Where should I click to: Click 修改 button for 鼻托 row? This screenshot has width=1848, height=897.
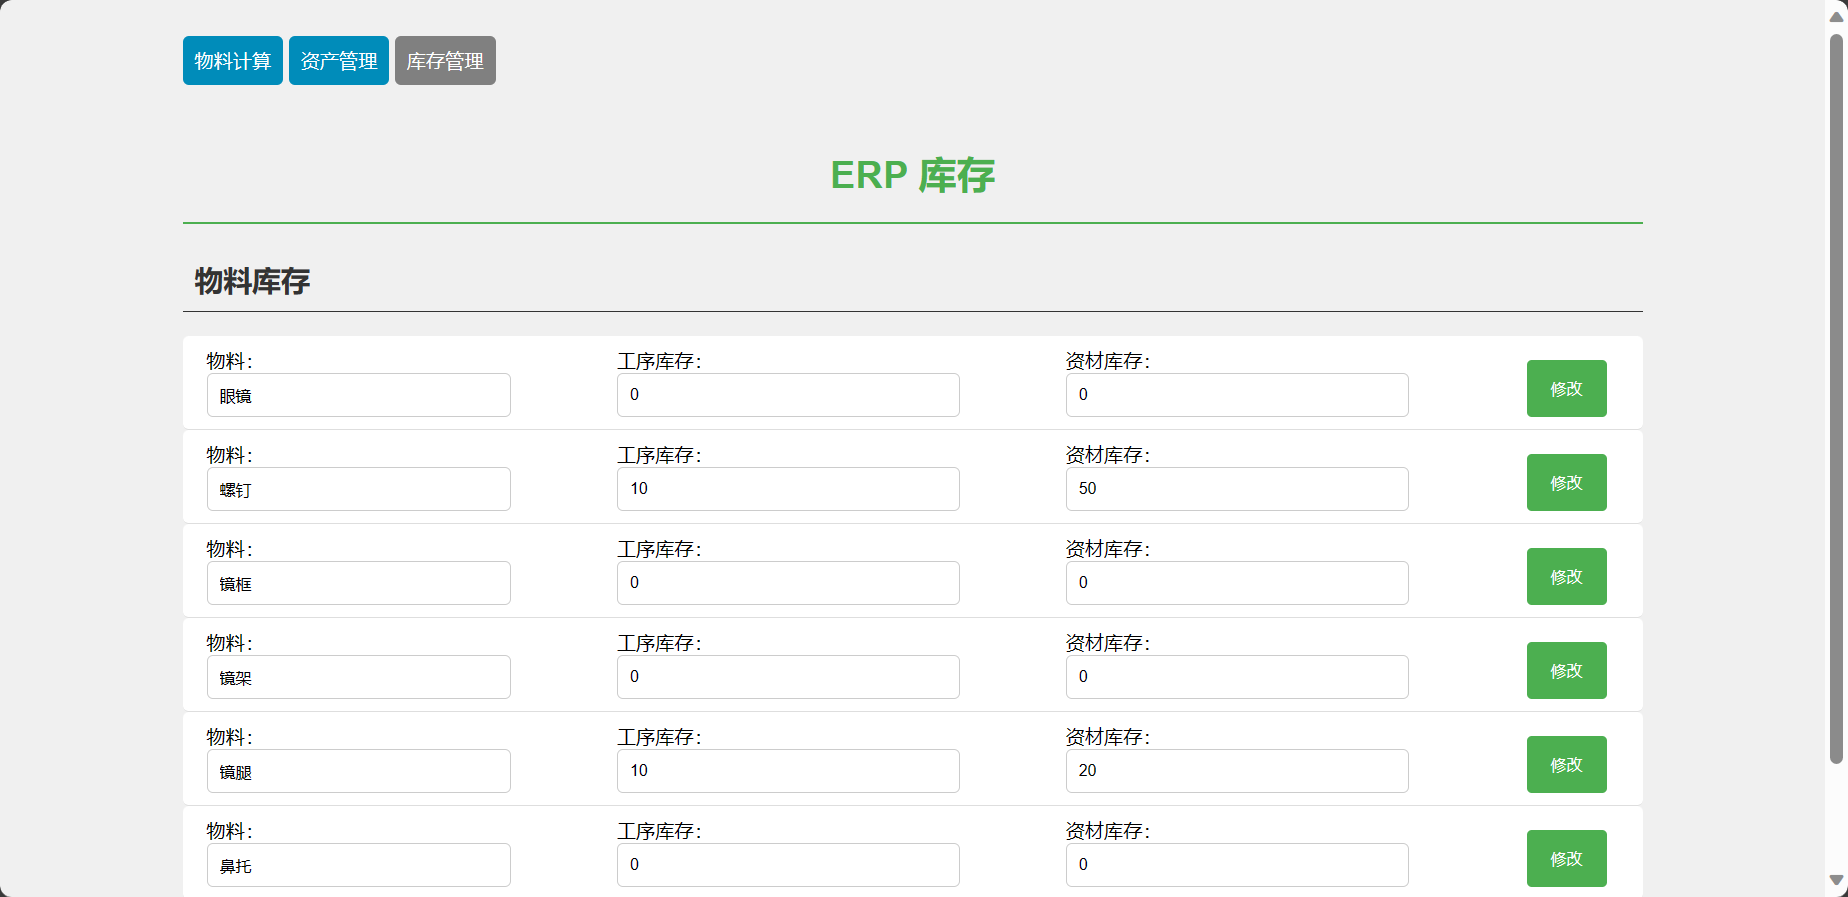pos(1566,859)
